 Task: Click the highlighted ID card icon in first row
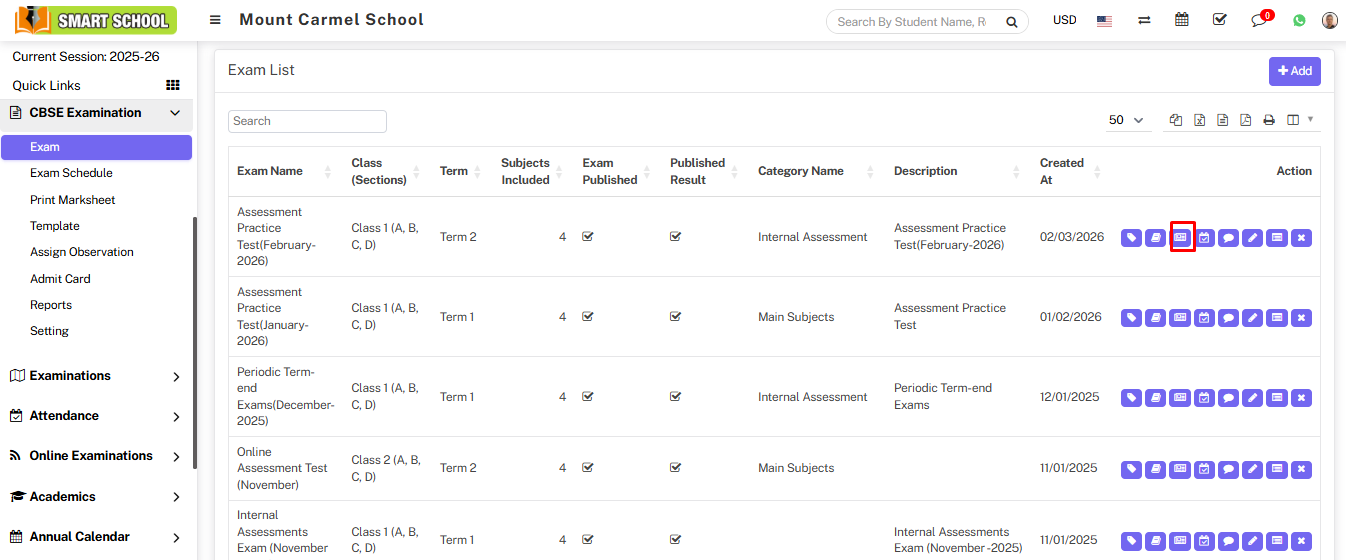point(1180,237)
